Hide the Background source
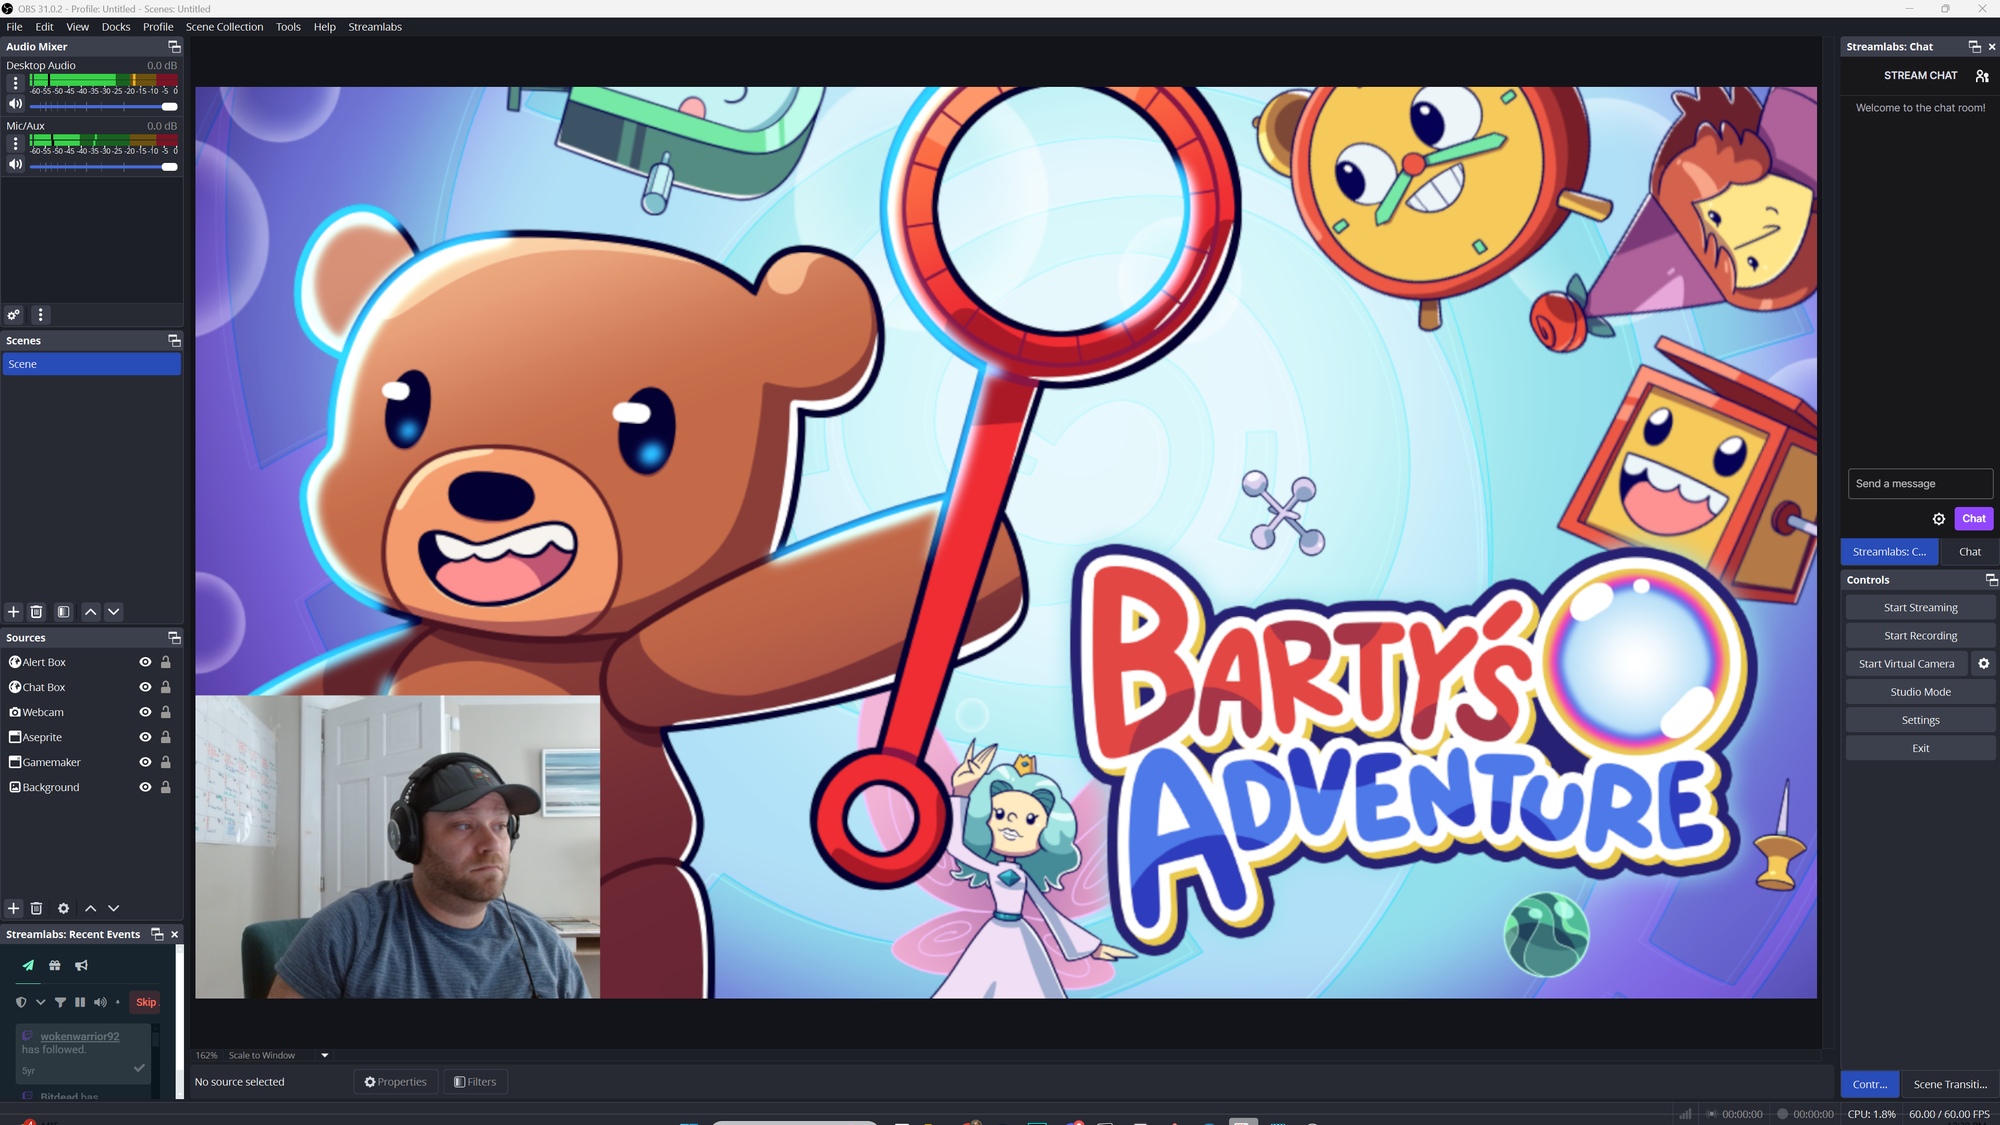Viewport: 2000px width, 1125px height. (145, 787)
